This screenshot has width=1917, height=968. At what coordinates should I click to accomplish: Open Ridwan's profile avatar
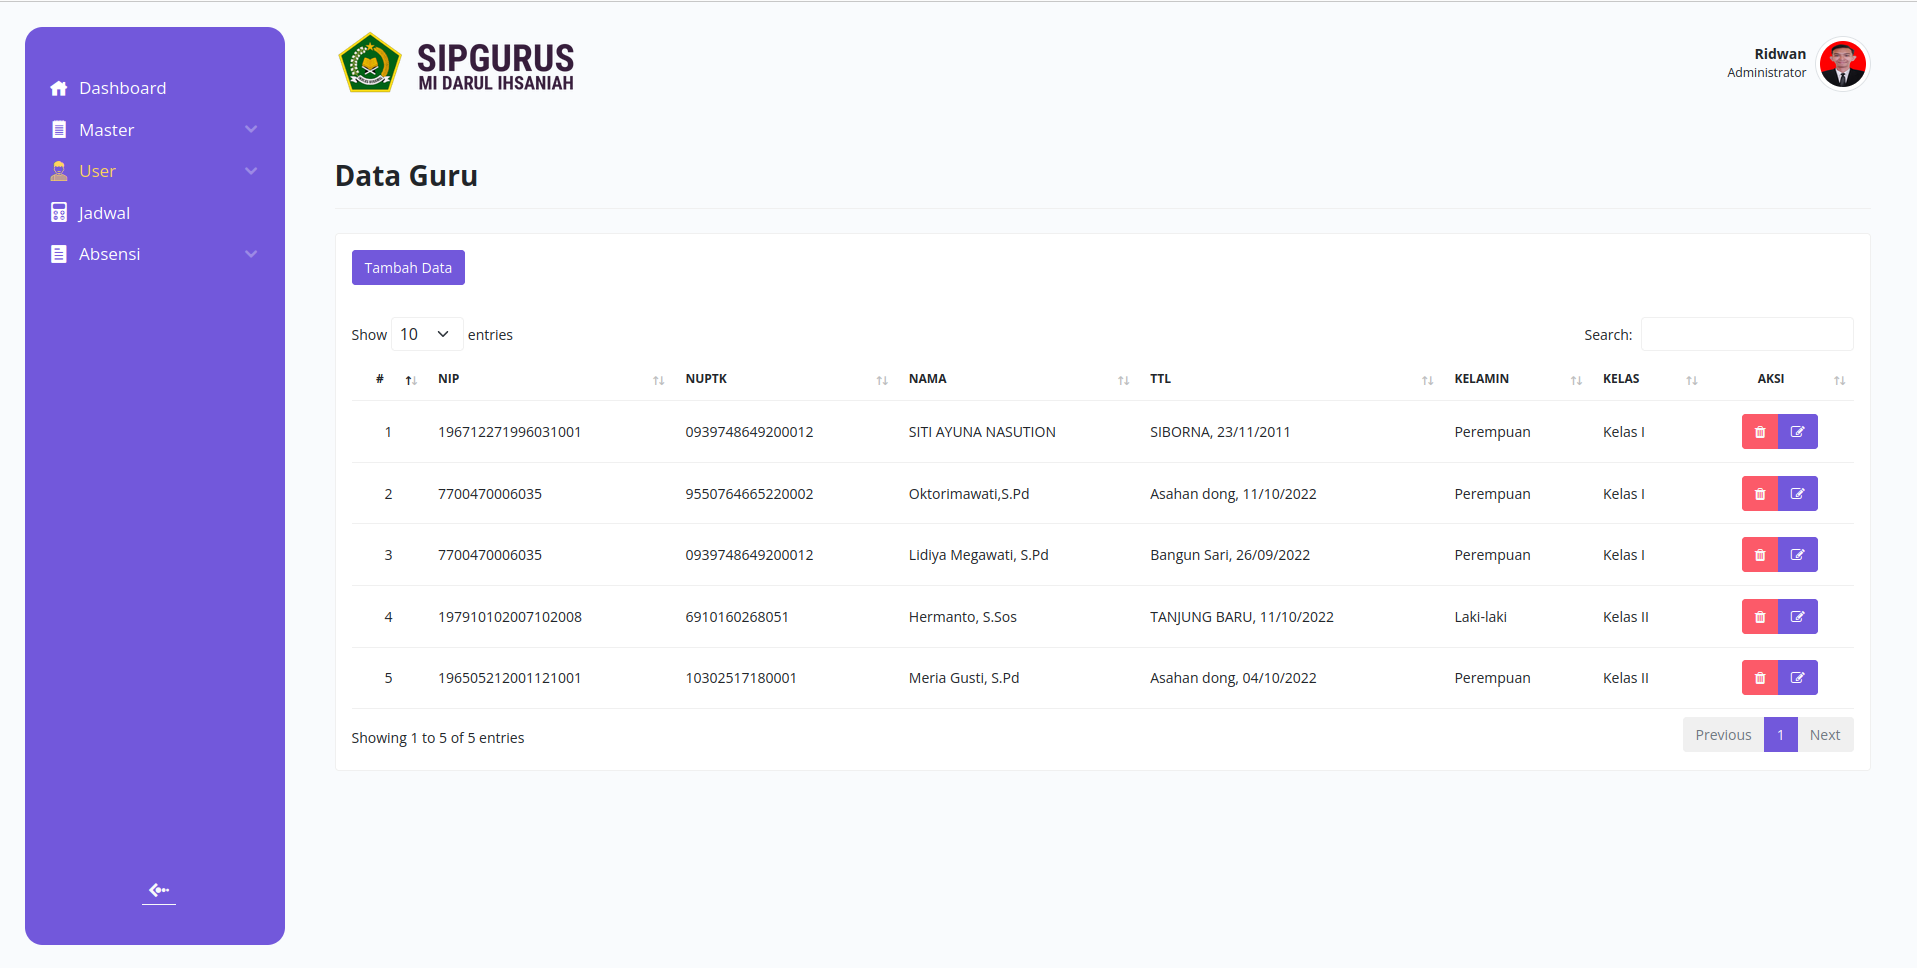1843,64
